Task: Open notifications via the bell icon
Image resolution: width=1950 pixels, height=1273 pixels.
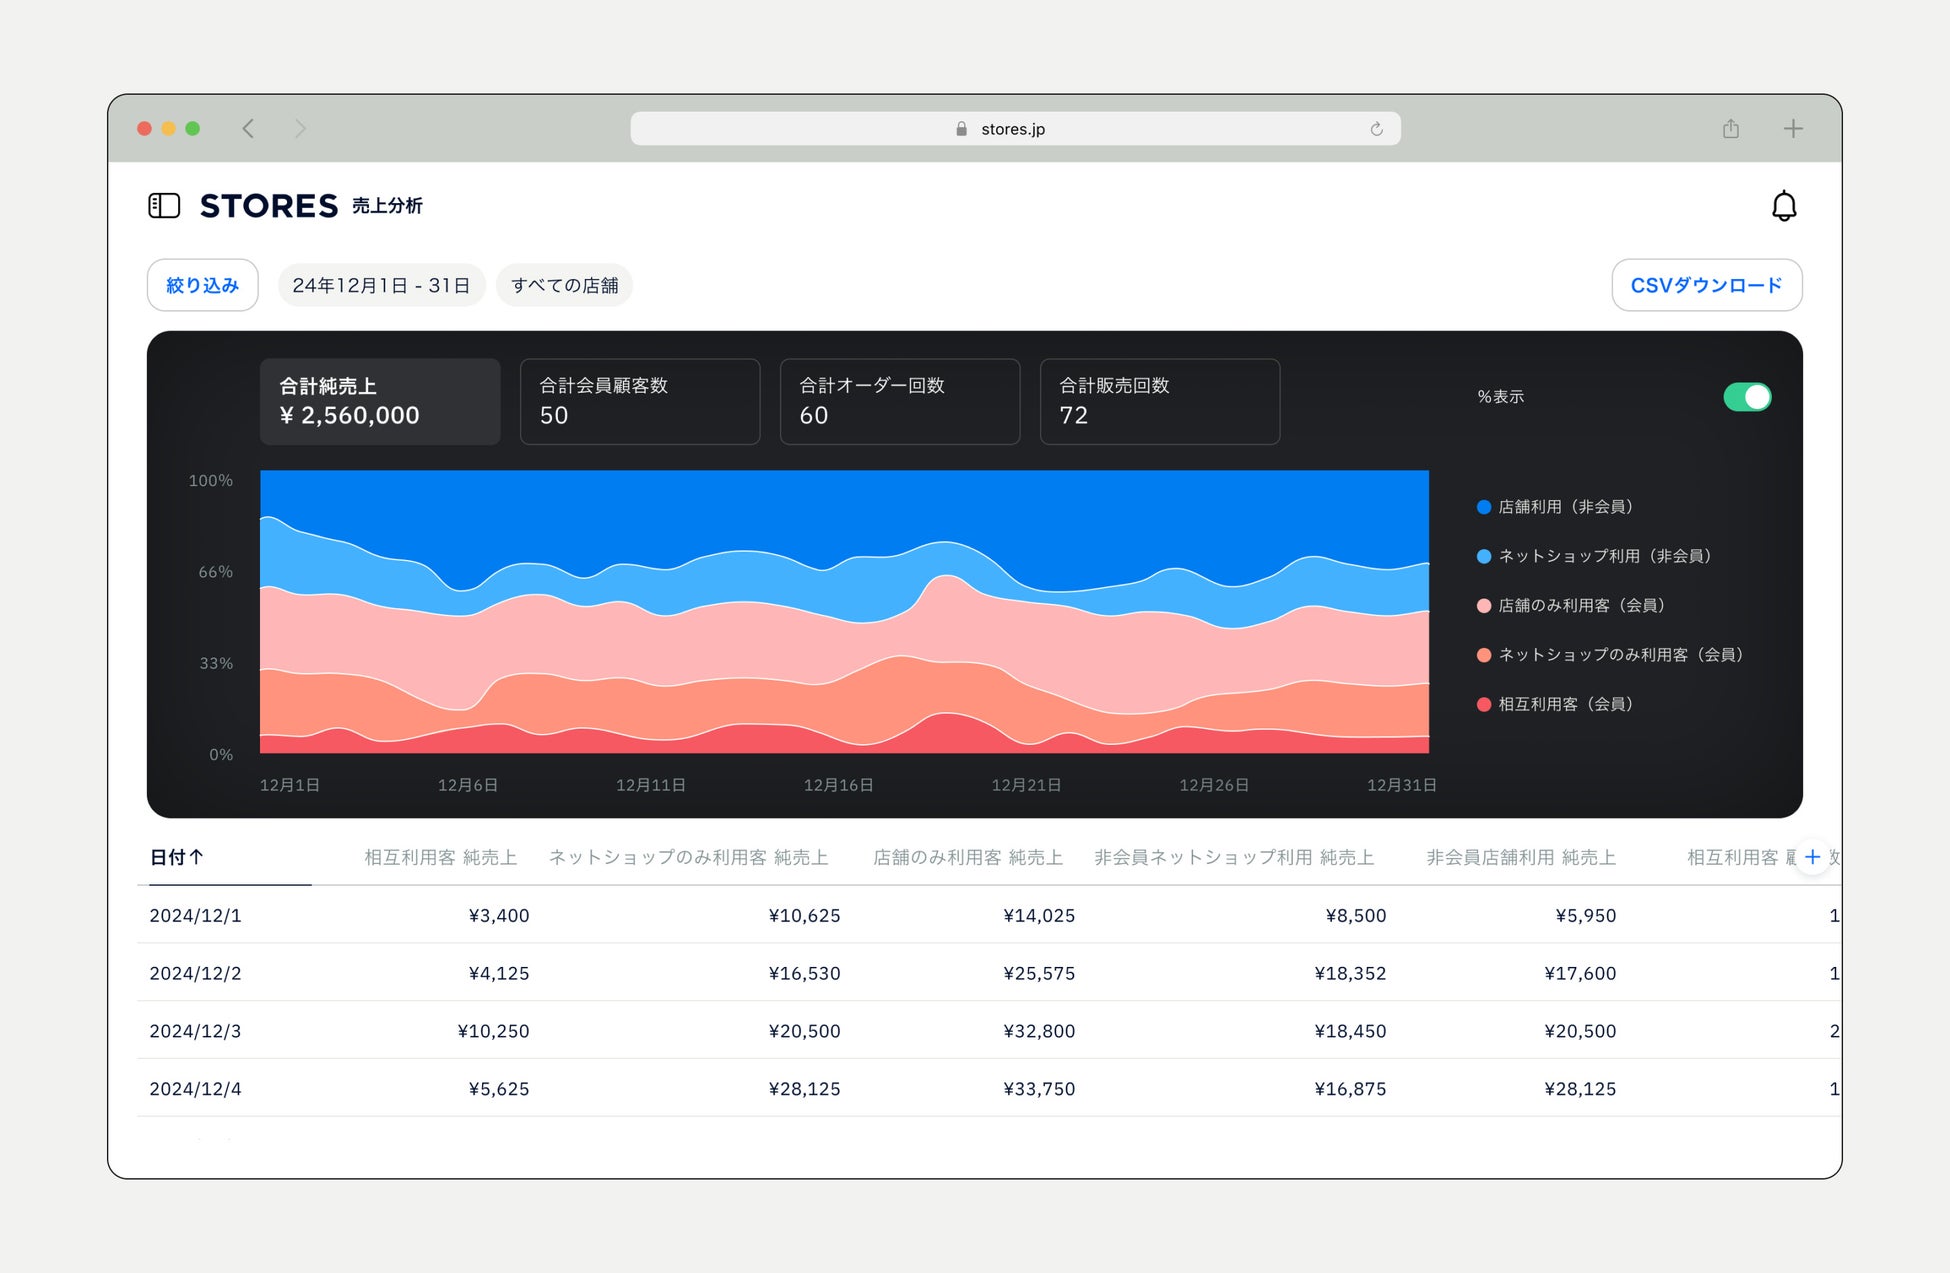Action: tap(1783, 206)
